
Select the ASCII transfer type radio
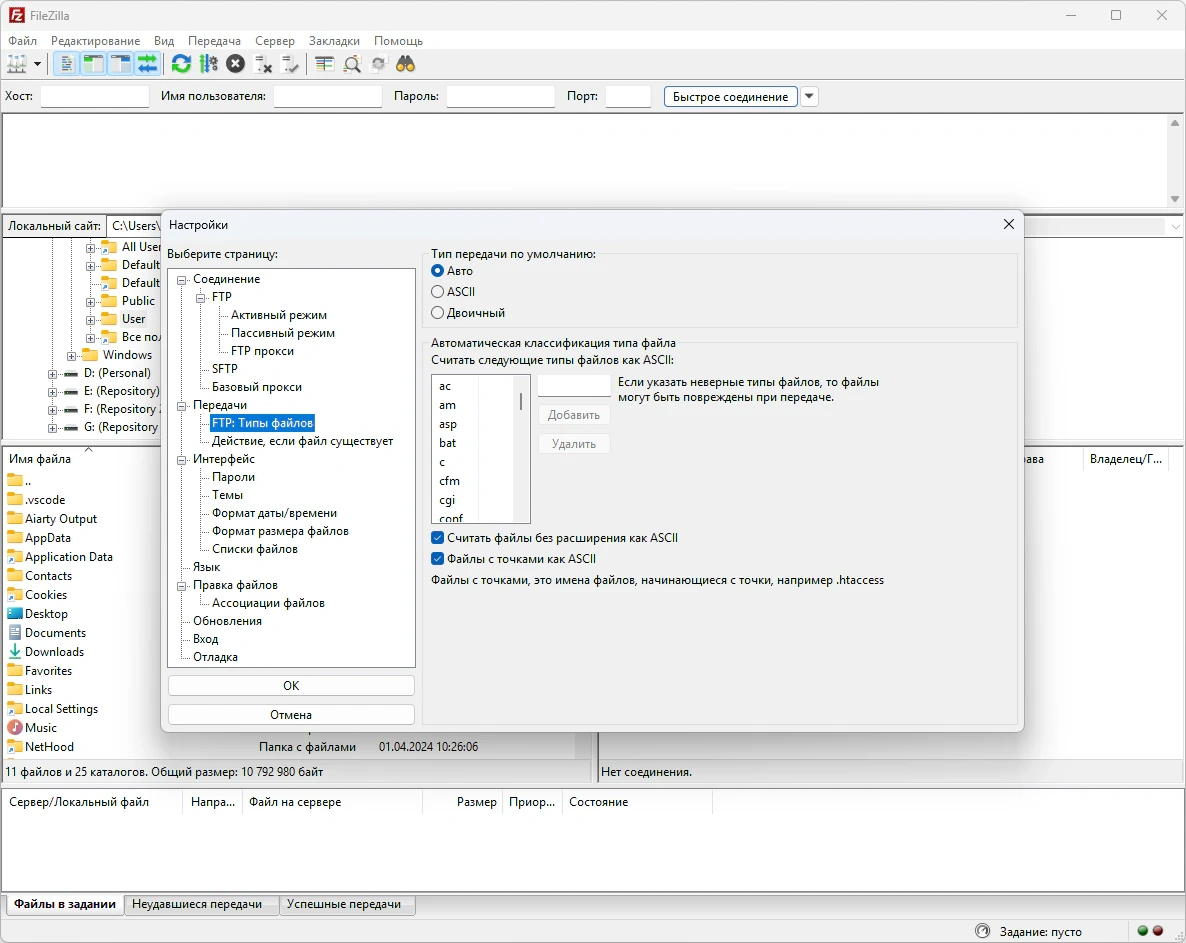(x=438, y=292)
